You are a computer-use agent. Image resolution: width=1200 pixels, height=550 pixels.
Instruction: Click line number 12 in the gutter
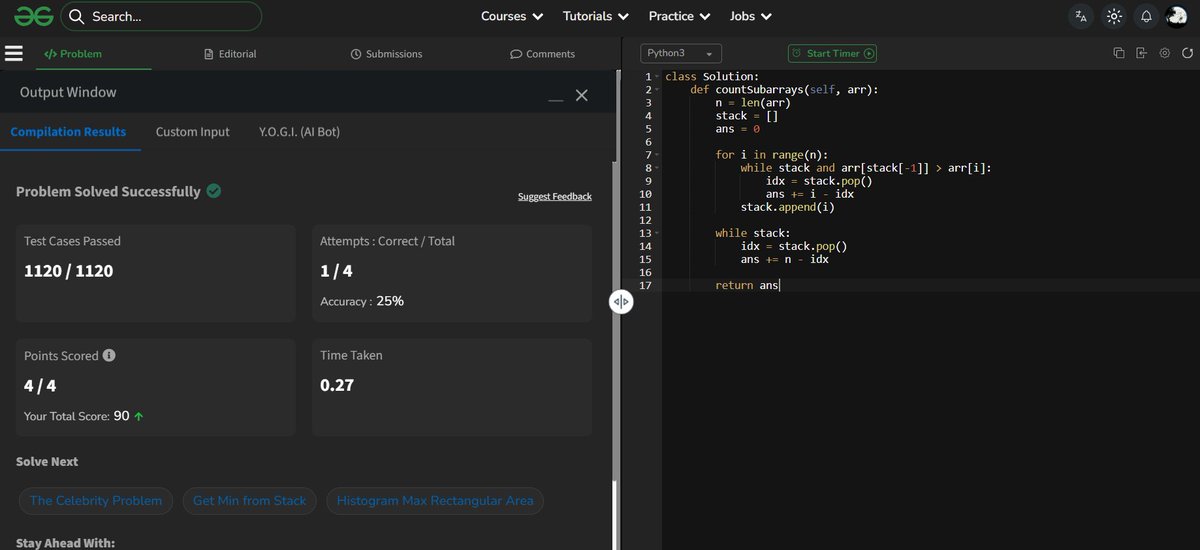pos(646,220)
